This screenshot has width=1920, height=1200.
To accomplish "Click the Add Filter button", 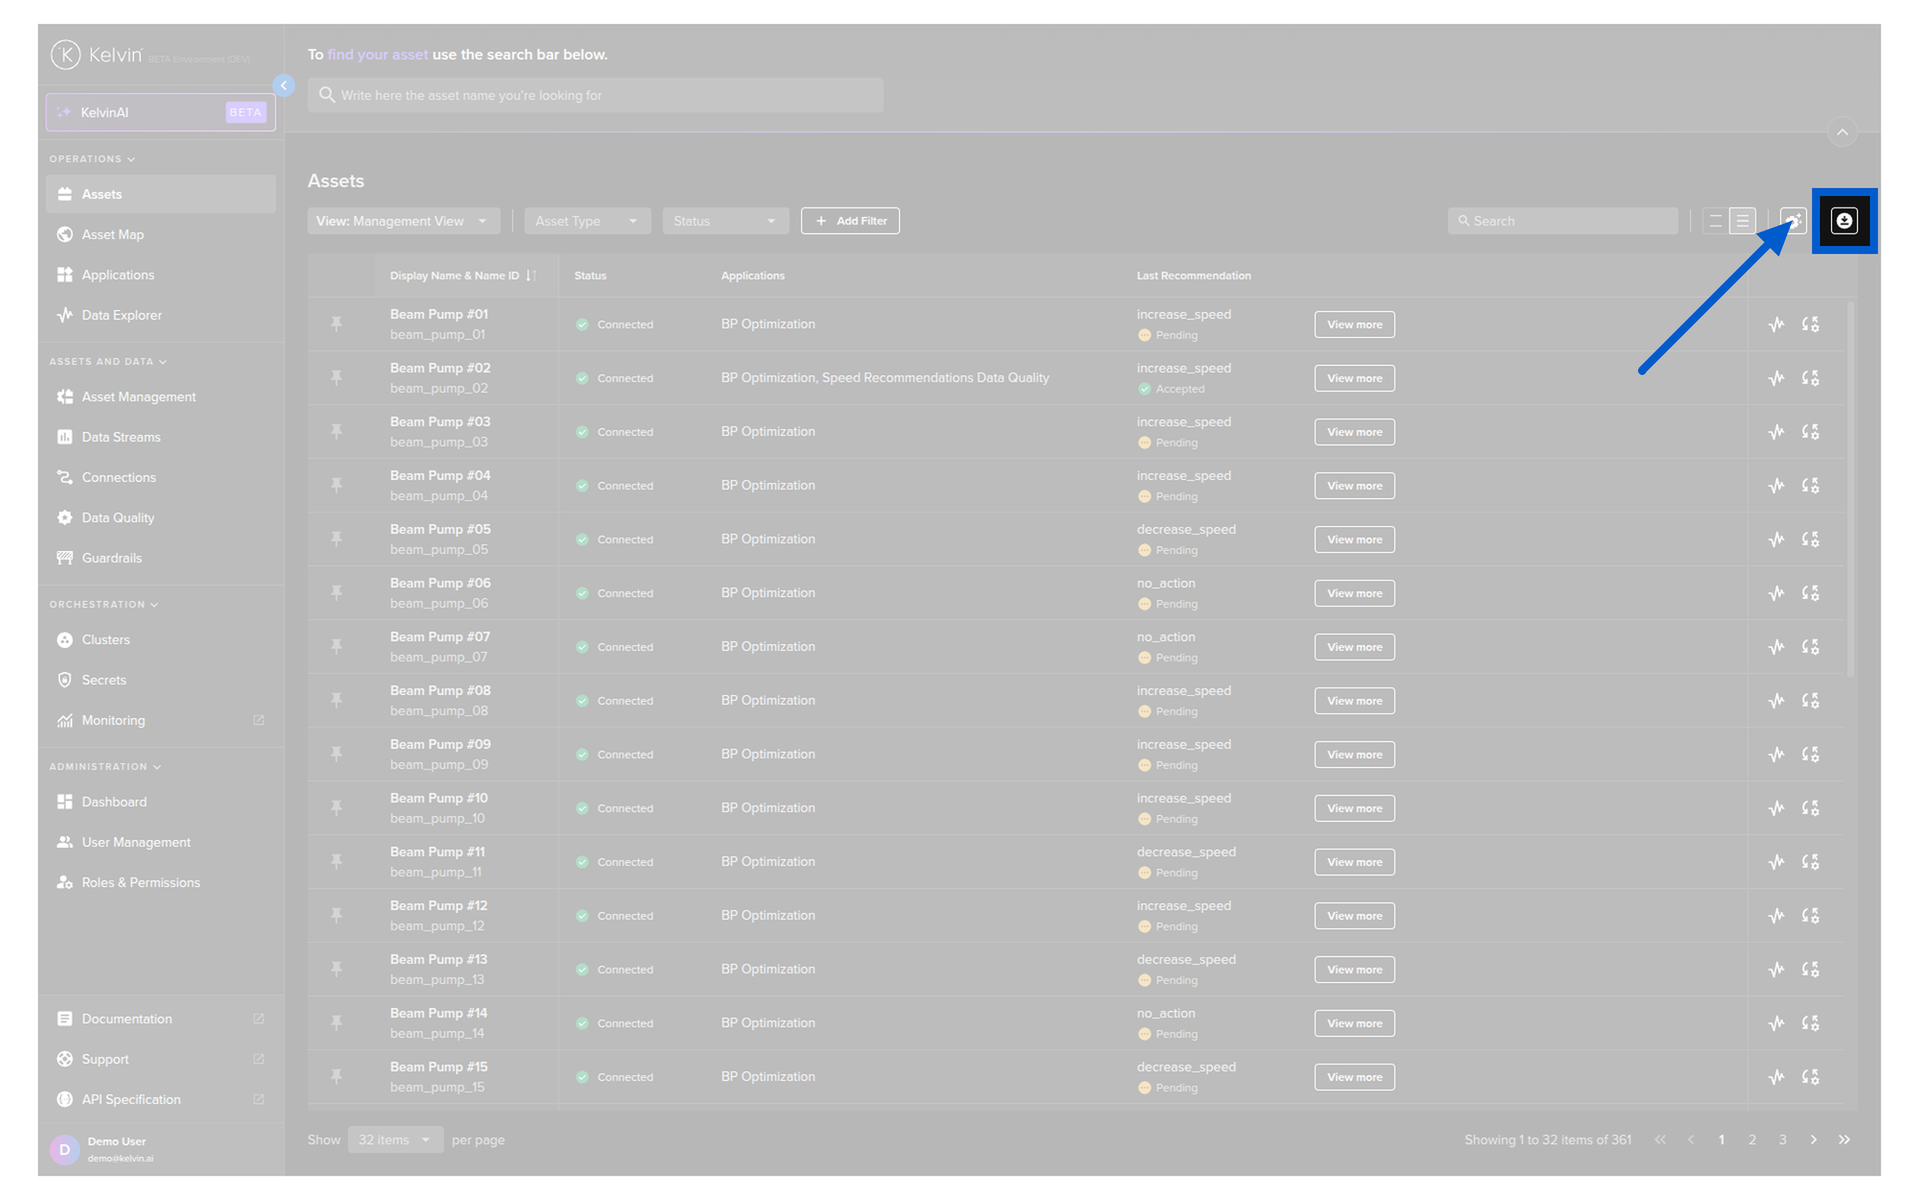I will point(850,221).
